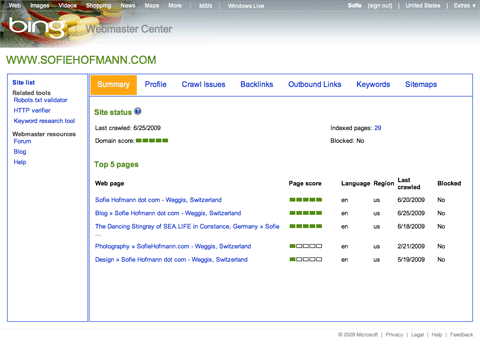
Task: Click the 6/18/2009 last crawled date
Action: pyautogui.click(x=411, y=227)
